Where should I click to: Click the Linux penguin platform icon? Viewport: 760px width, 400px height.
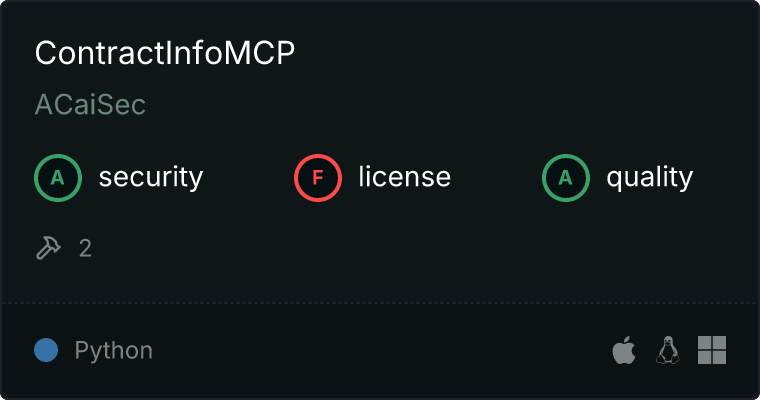click(x=668, y=350)
